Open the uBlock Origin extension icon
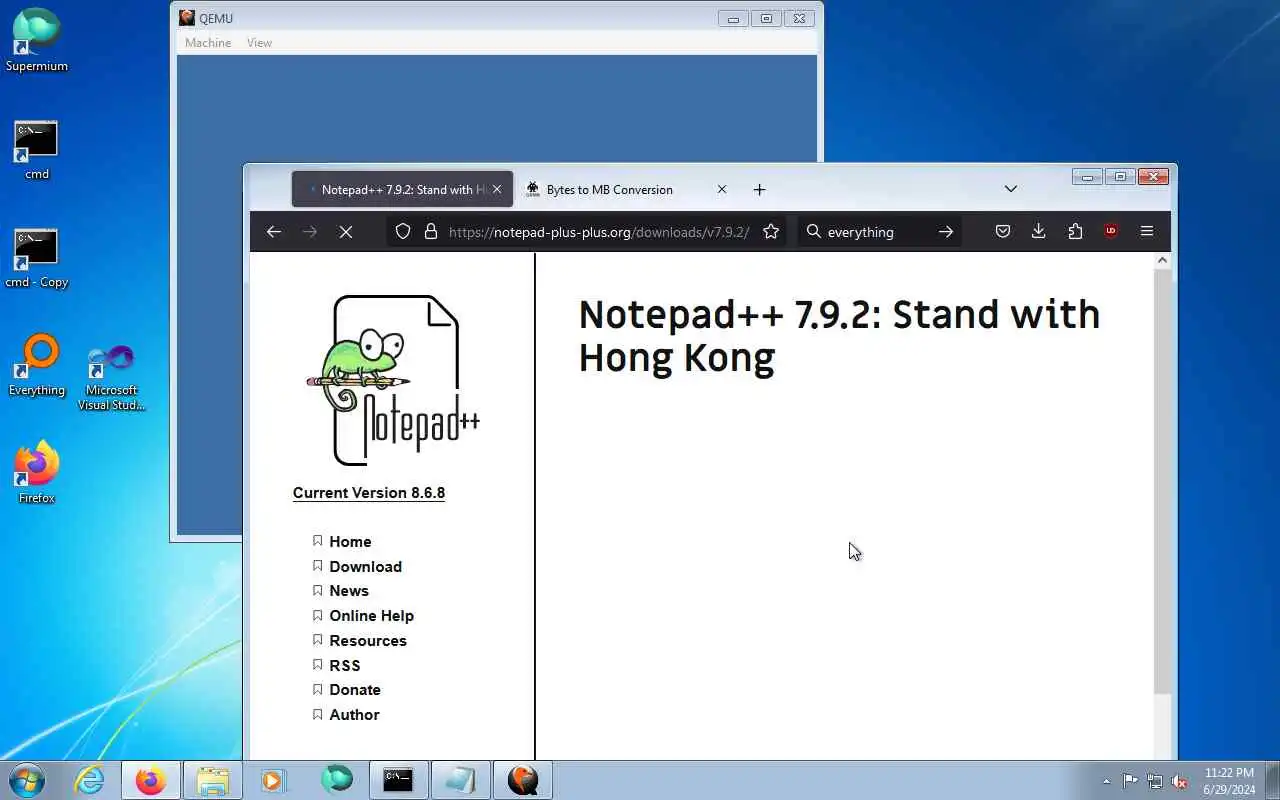1280x800 pixels. (1111, 231)
